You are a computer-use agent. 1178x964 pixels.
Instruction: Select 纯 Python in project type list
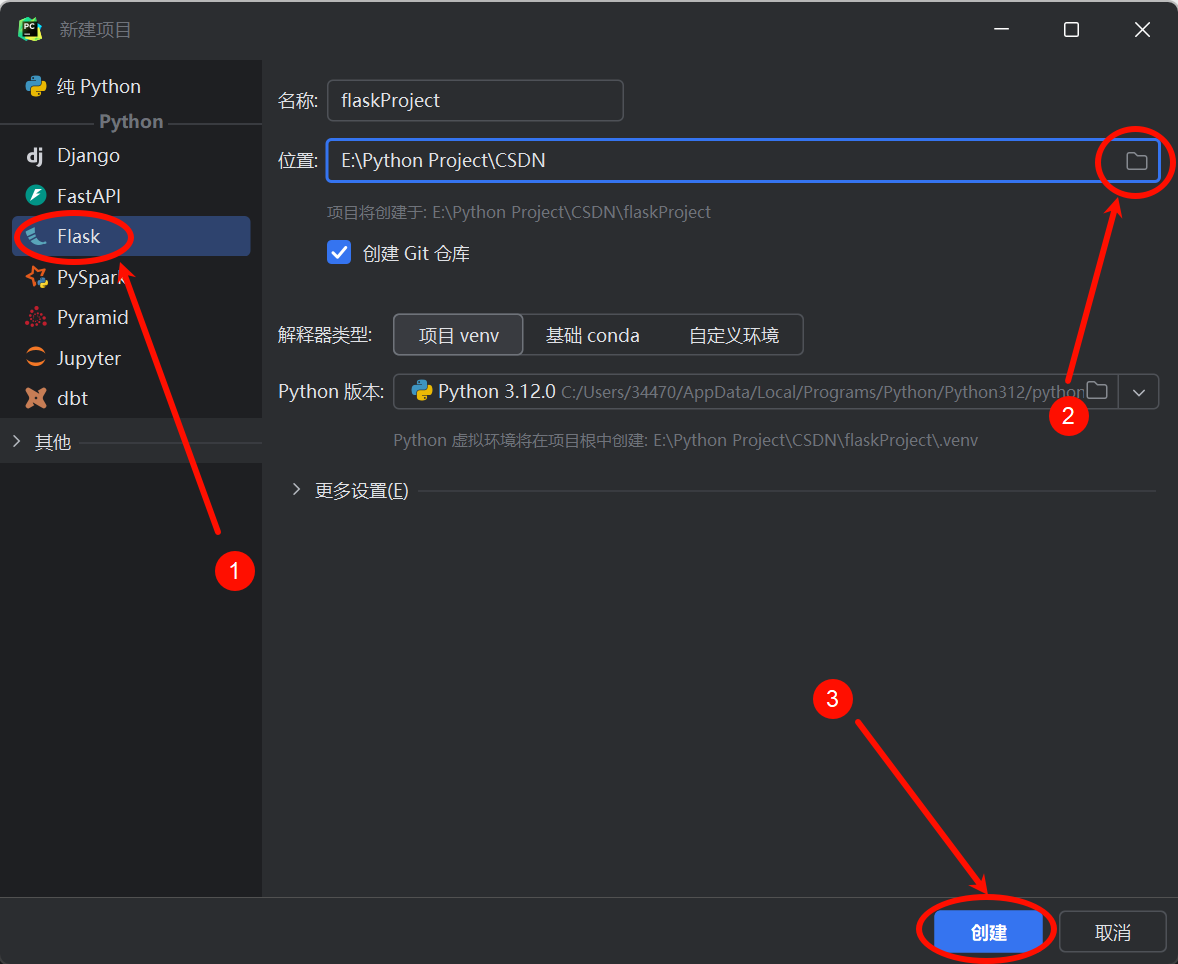point(131,86)
